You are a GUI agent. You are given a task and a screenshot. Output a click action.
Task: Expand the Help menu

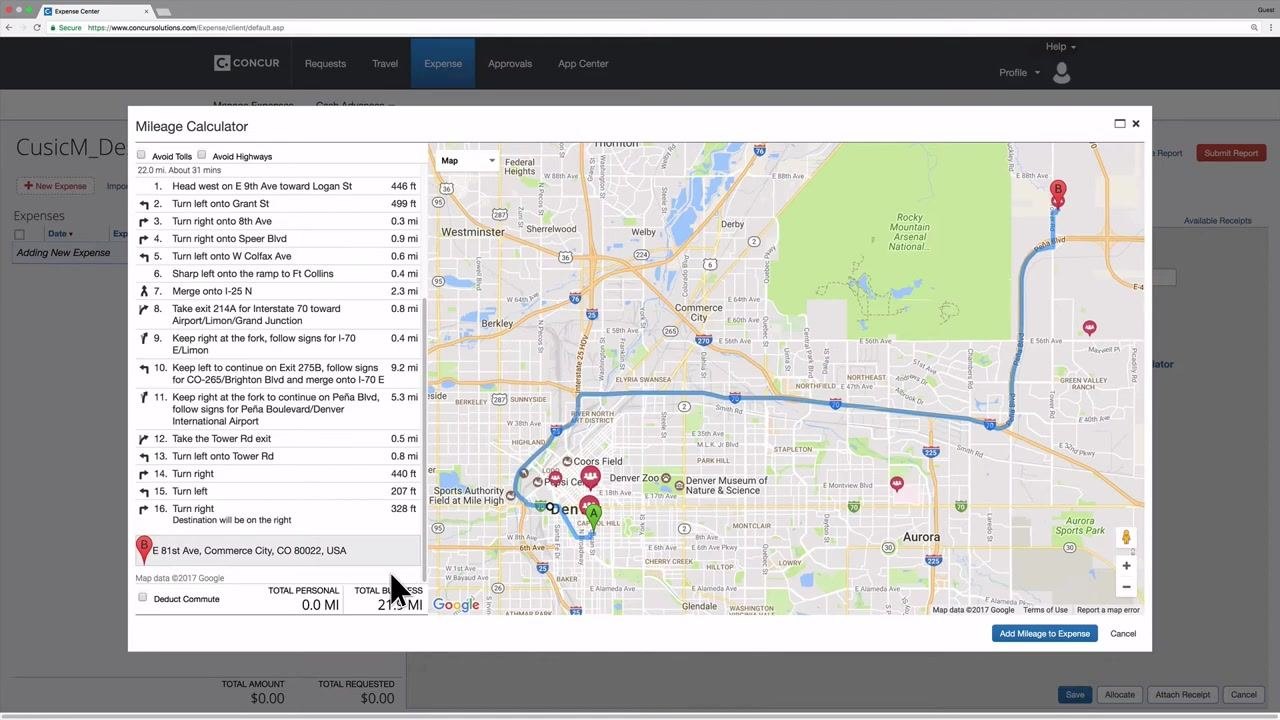point(1060,47)
